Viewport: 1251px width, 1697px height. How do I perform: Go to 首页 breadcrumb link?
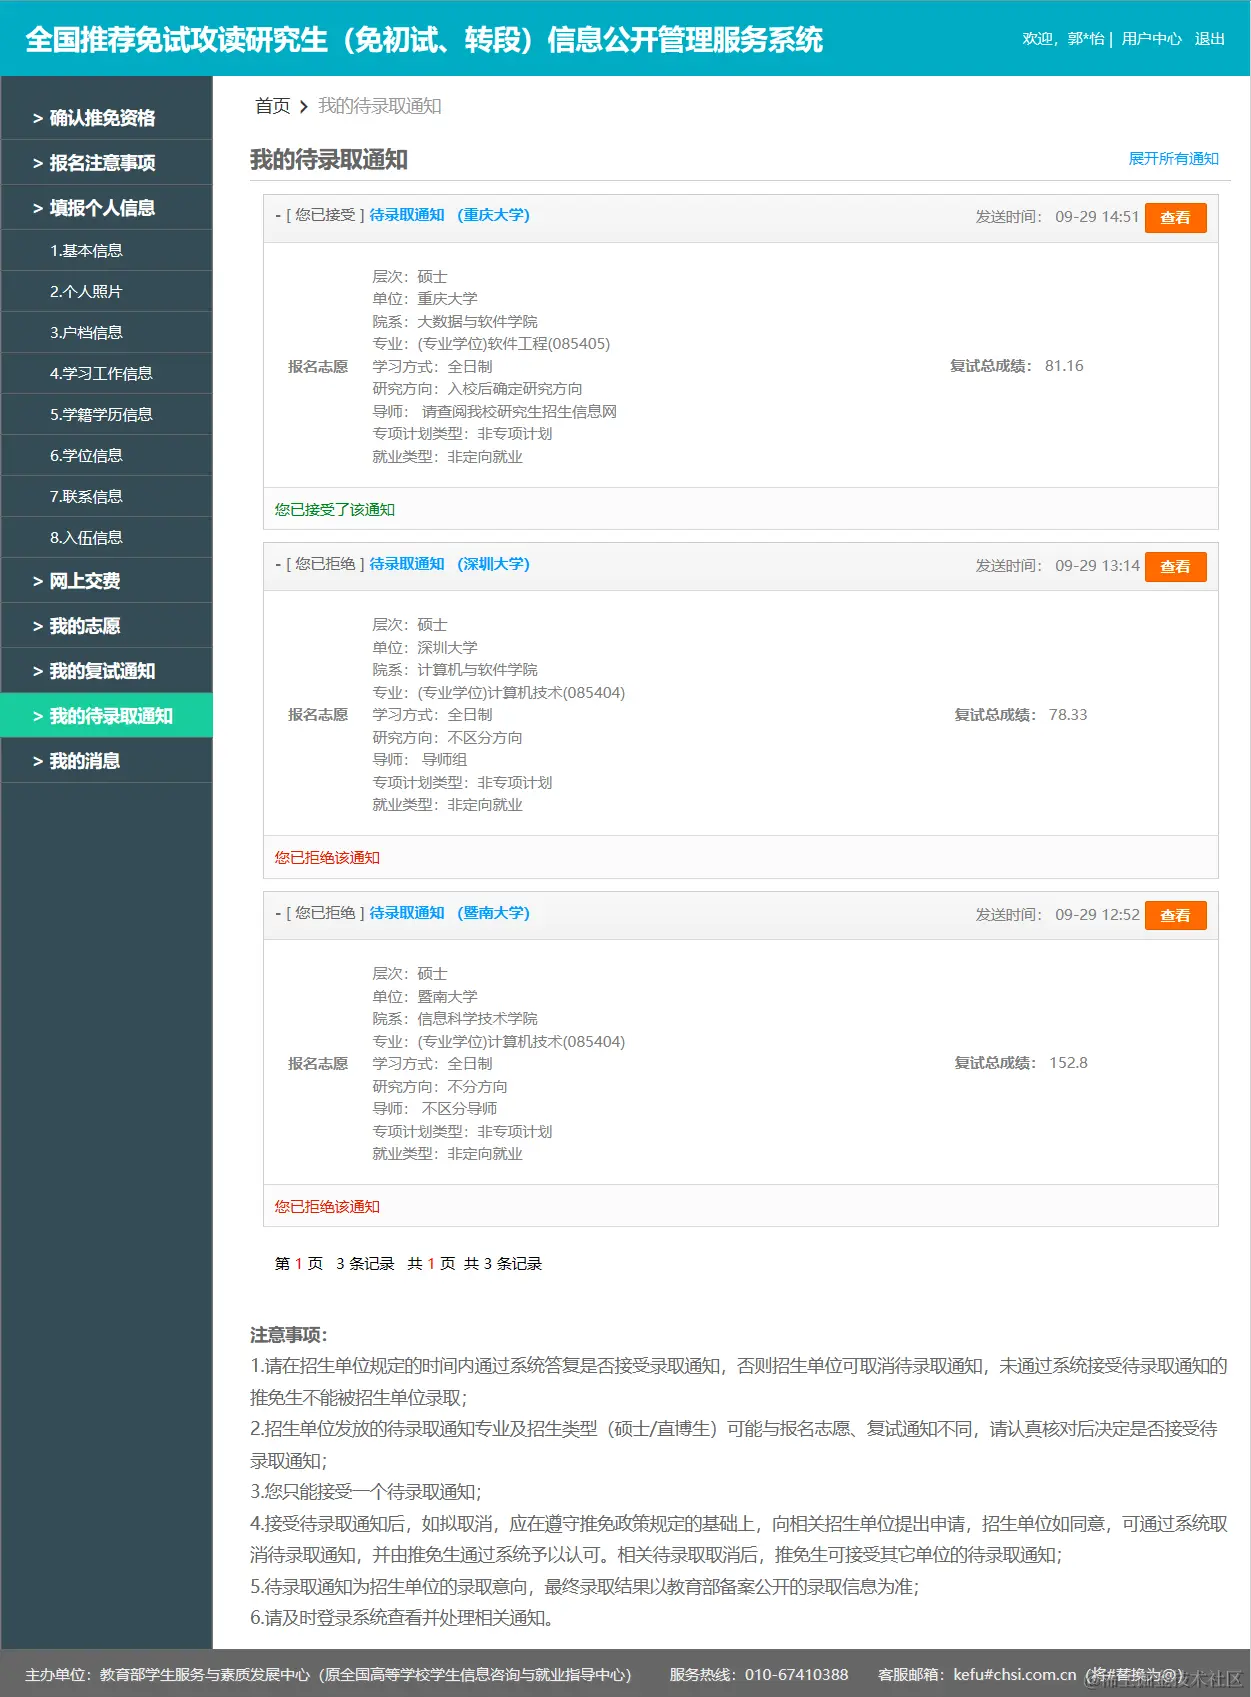(x=272, y=106)
